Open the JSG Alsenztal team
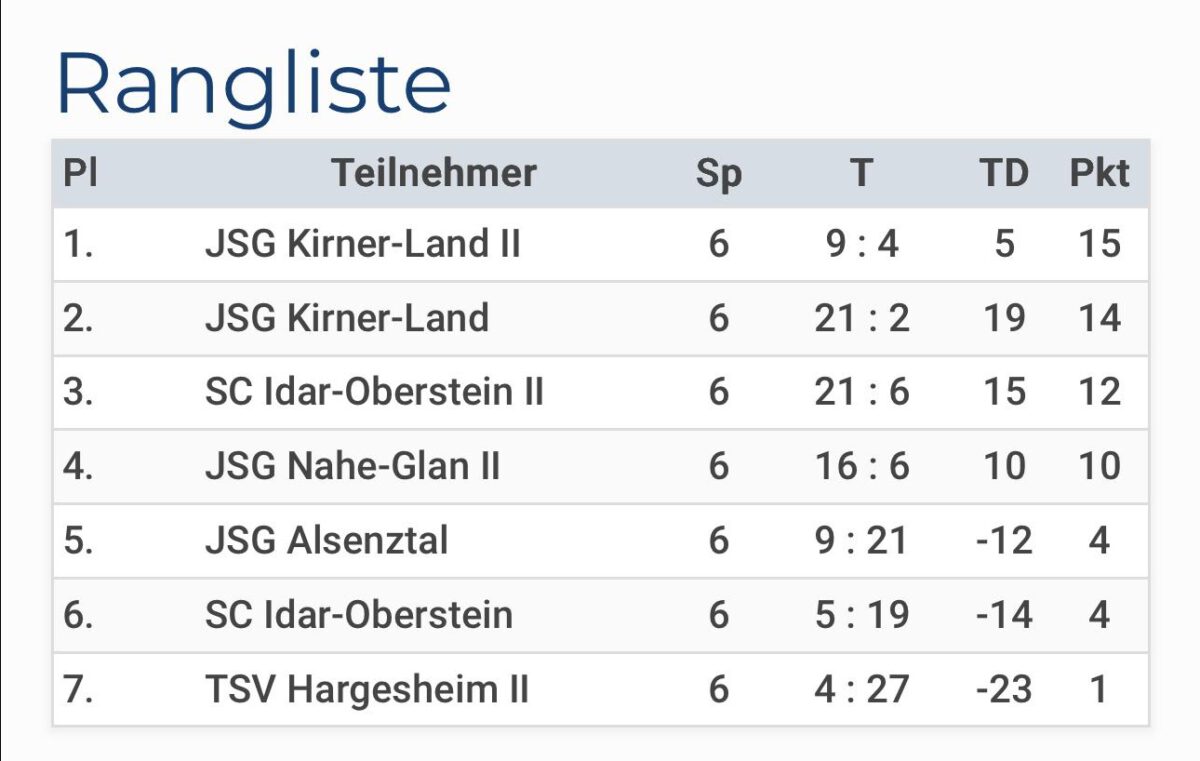The height and width of the screenshot is (761, 1200). pos(326,541)
